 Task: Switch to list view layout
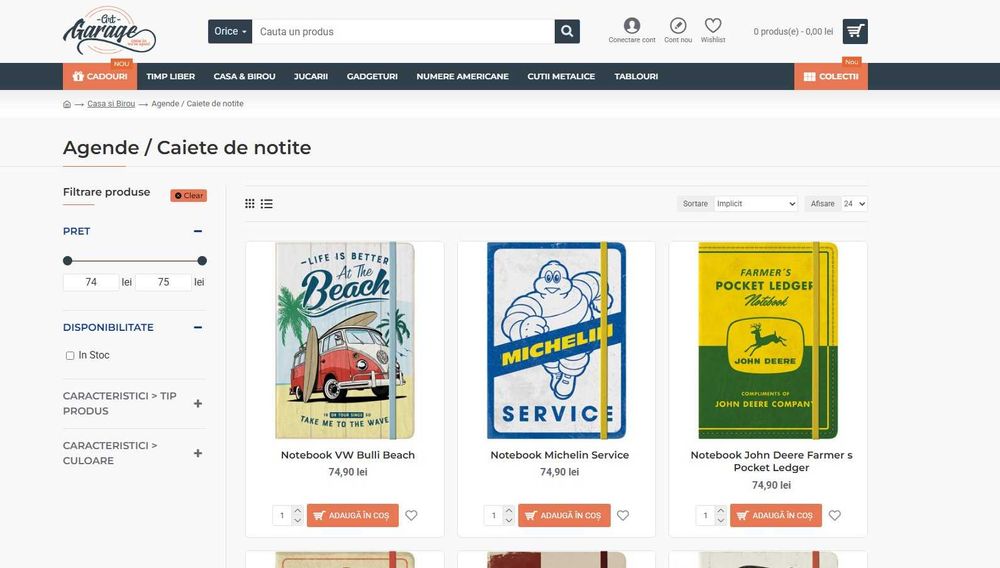(267, 203)
